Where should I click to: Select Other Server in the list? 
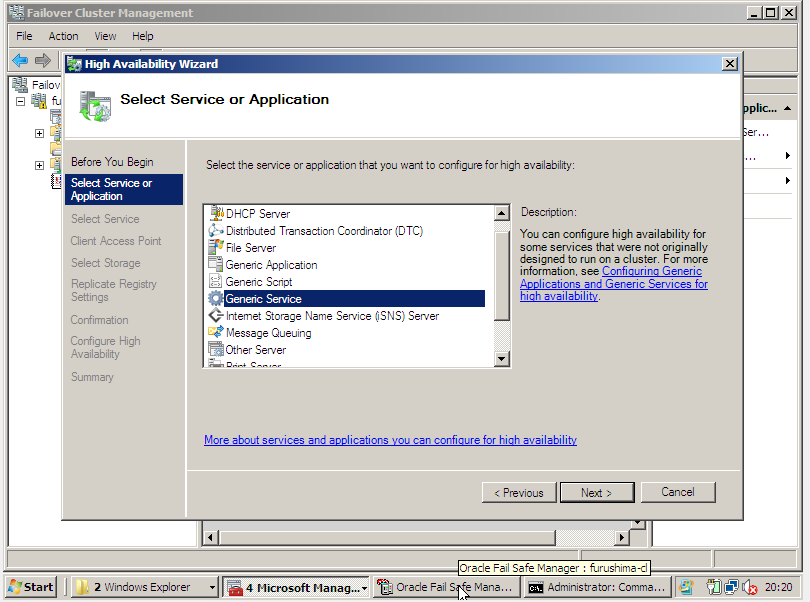256,350
